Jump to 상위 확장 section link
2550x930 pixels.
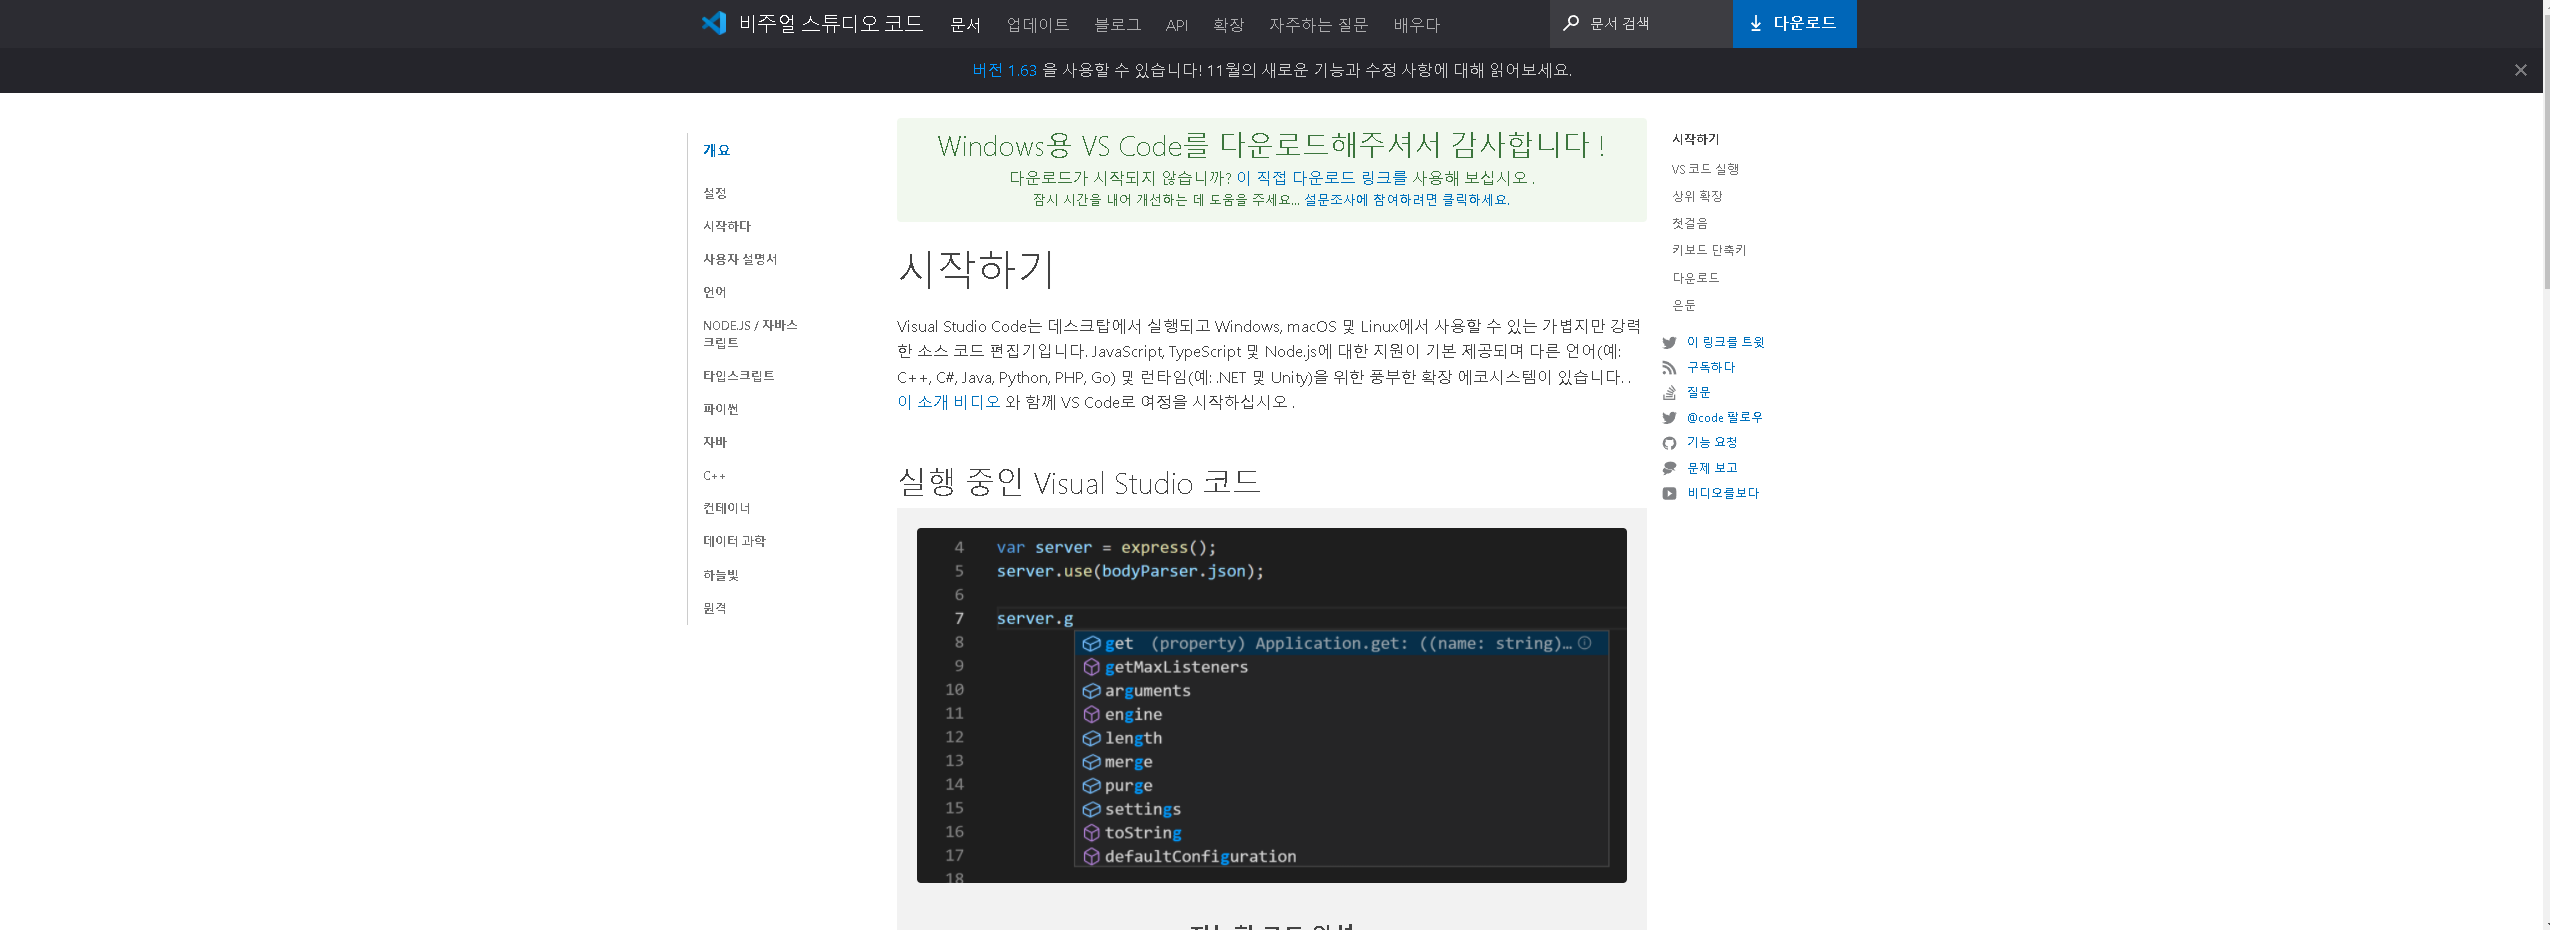coord(1697,196)
